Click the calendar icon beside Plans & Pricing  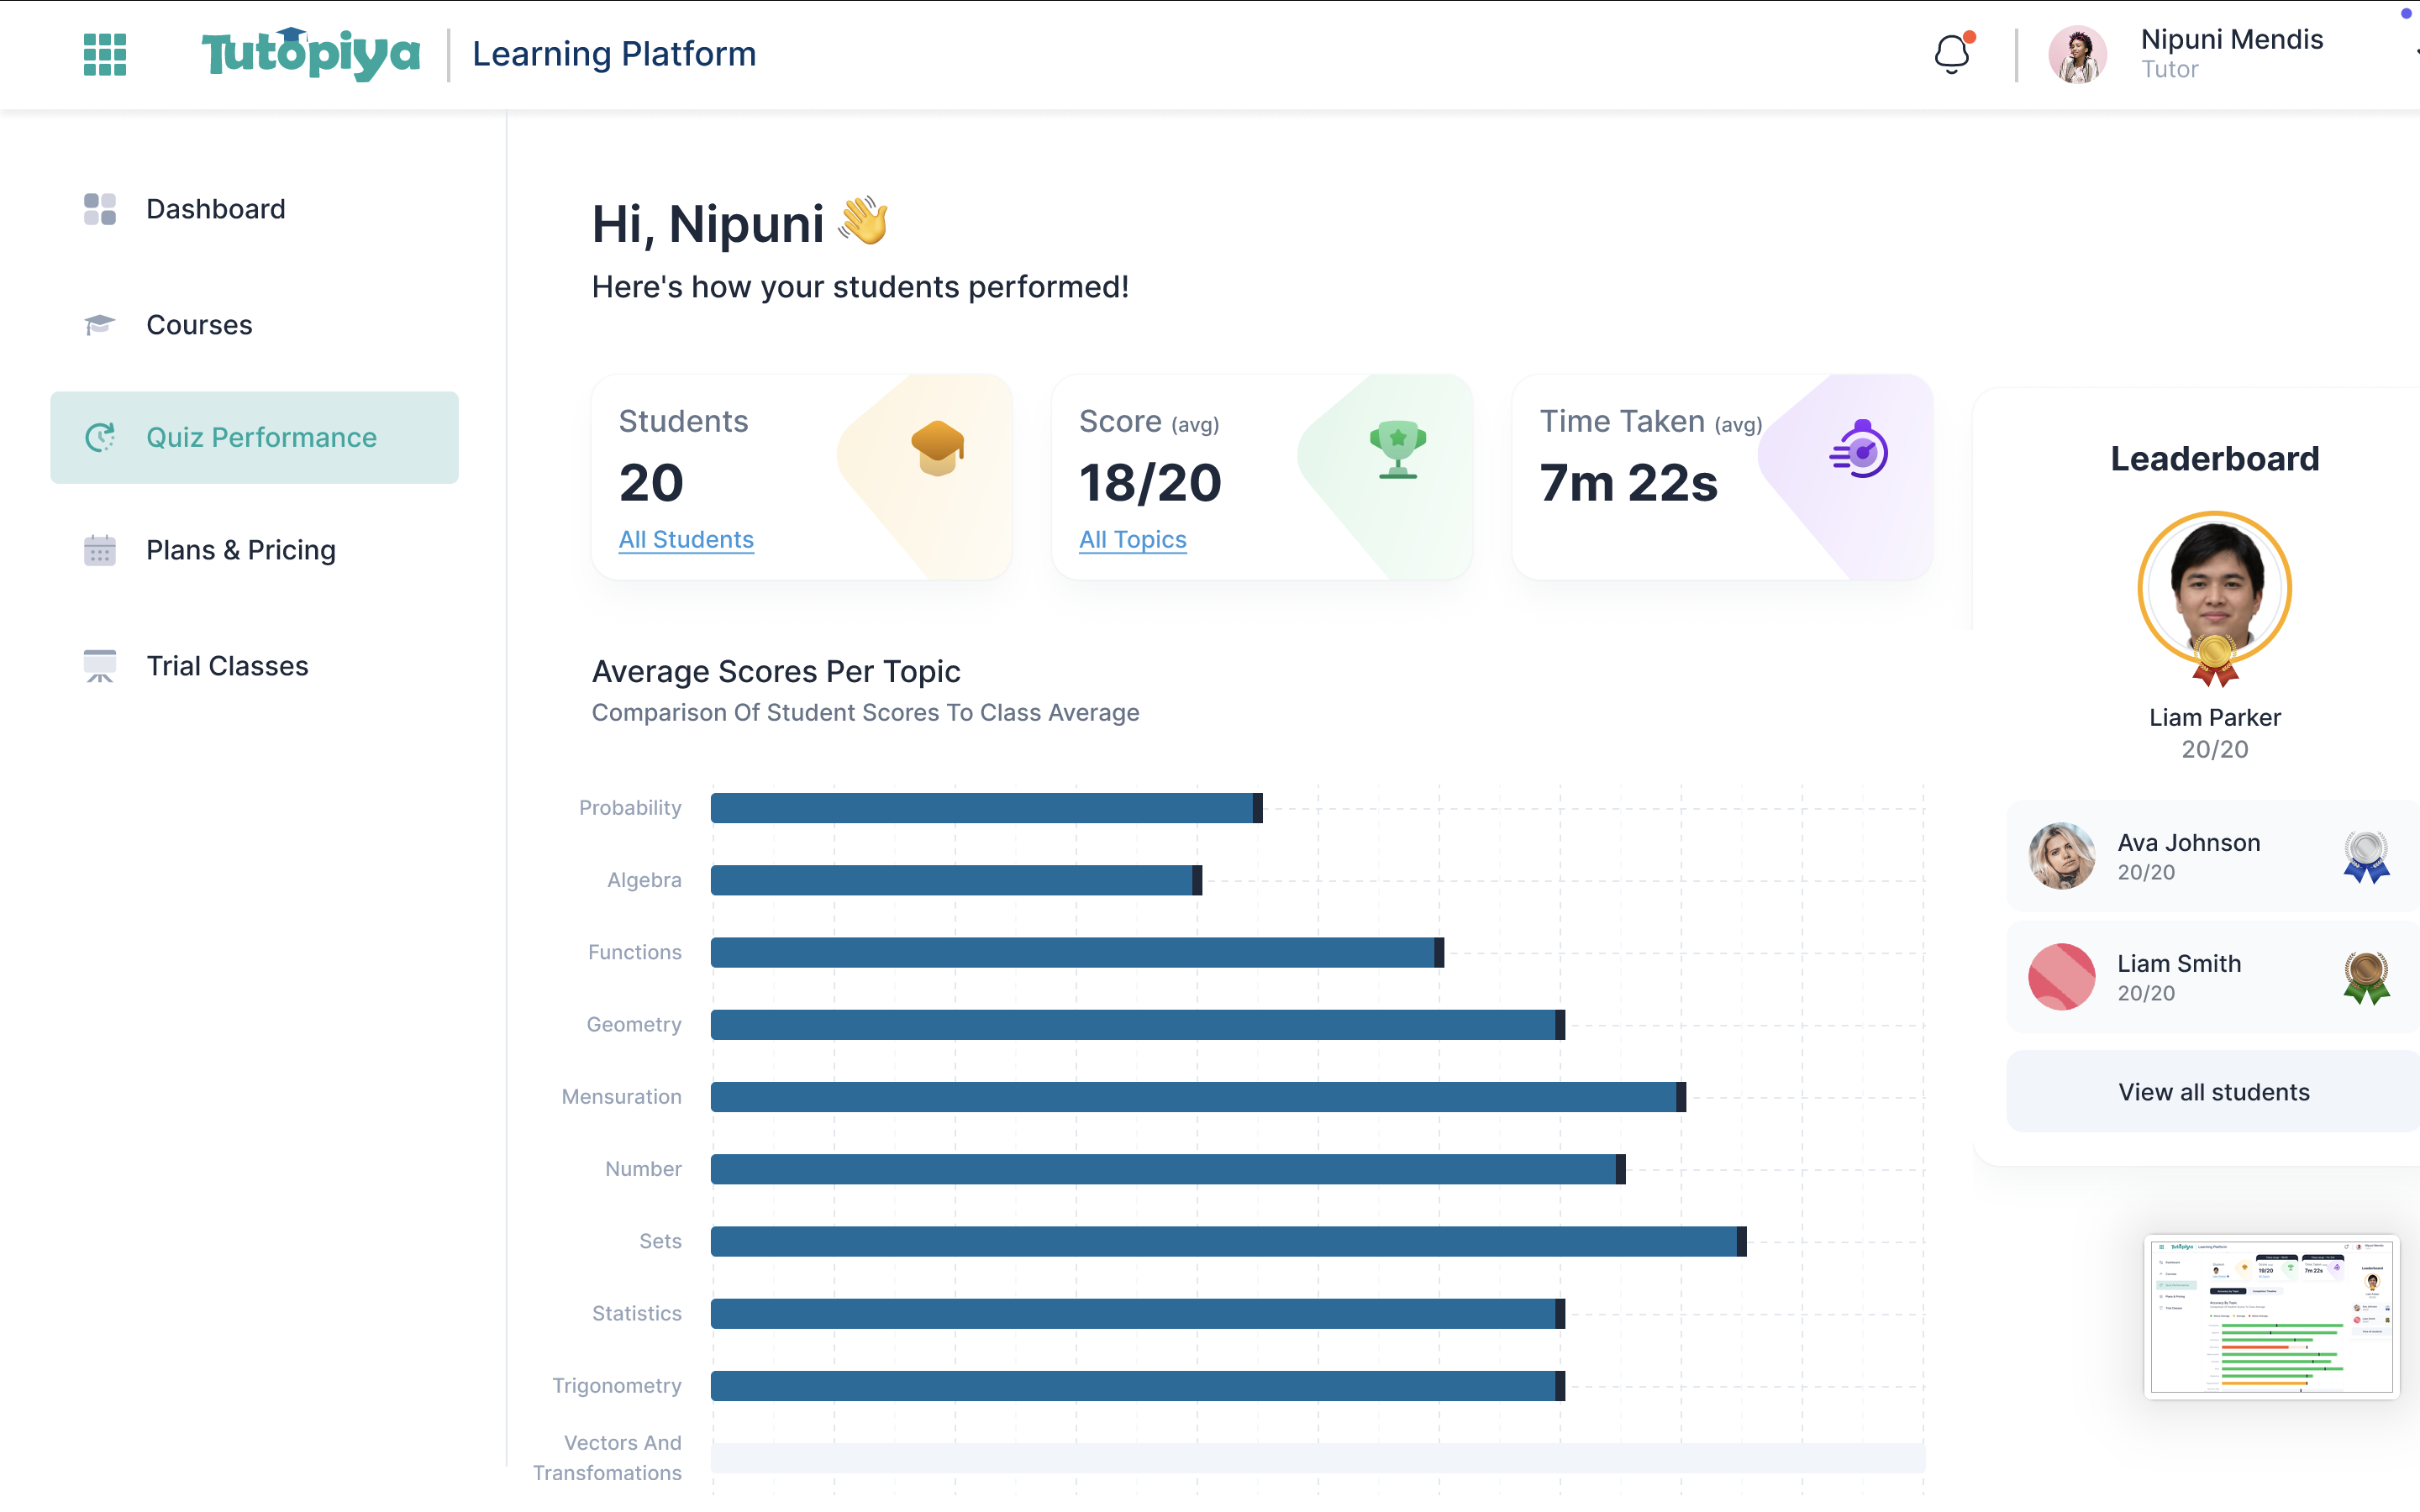pyautogui.click(x=100, y=549)
